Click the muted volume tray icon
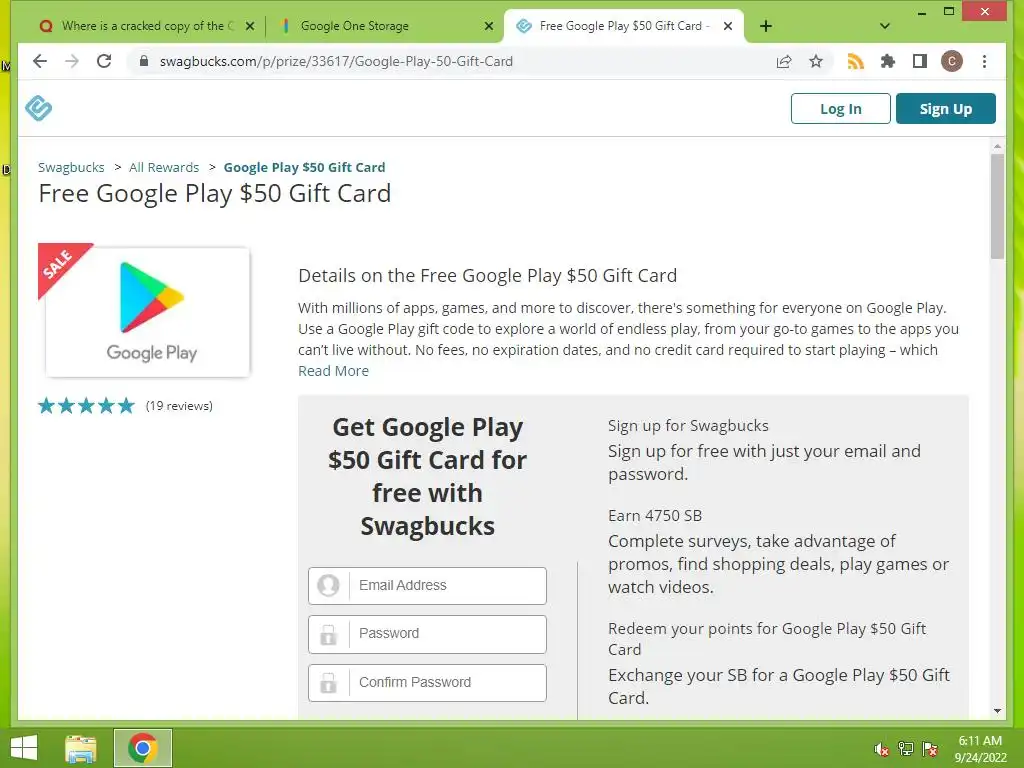Screen dimensions: 1024x768 (x=881, y=749)
